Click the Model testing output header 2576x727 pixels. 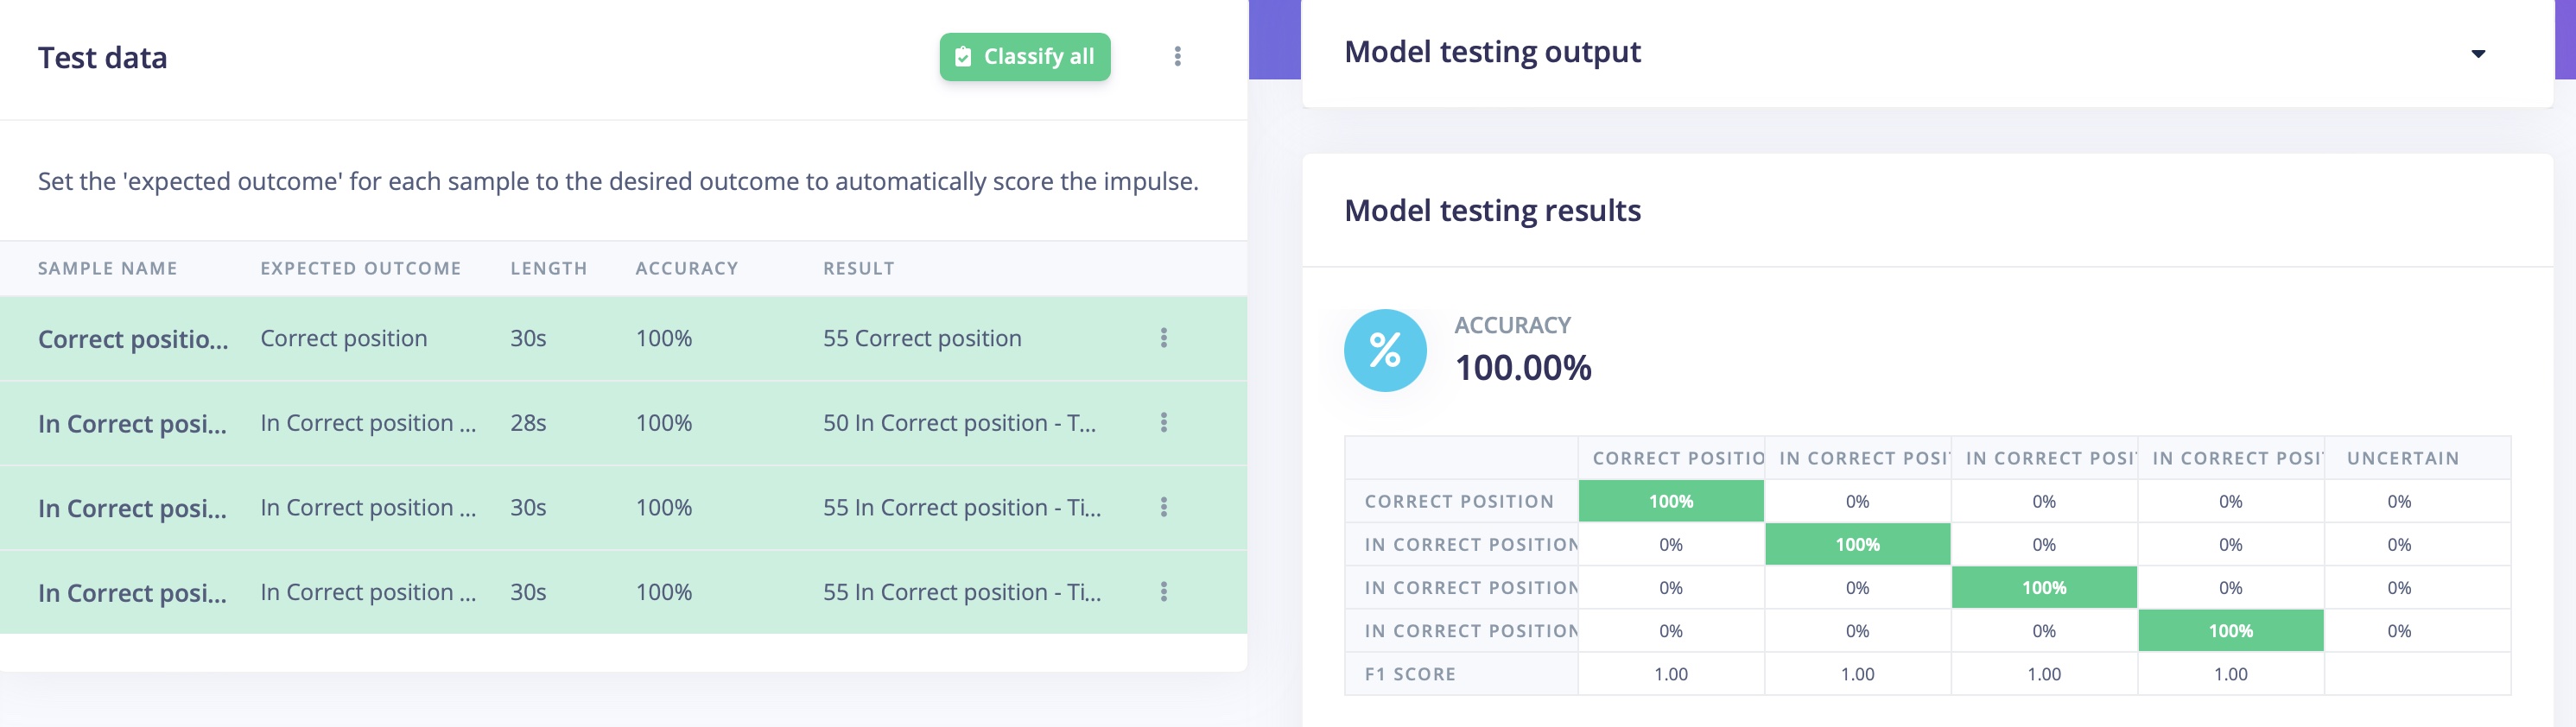click(1492, 52)
